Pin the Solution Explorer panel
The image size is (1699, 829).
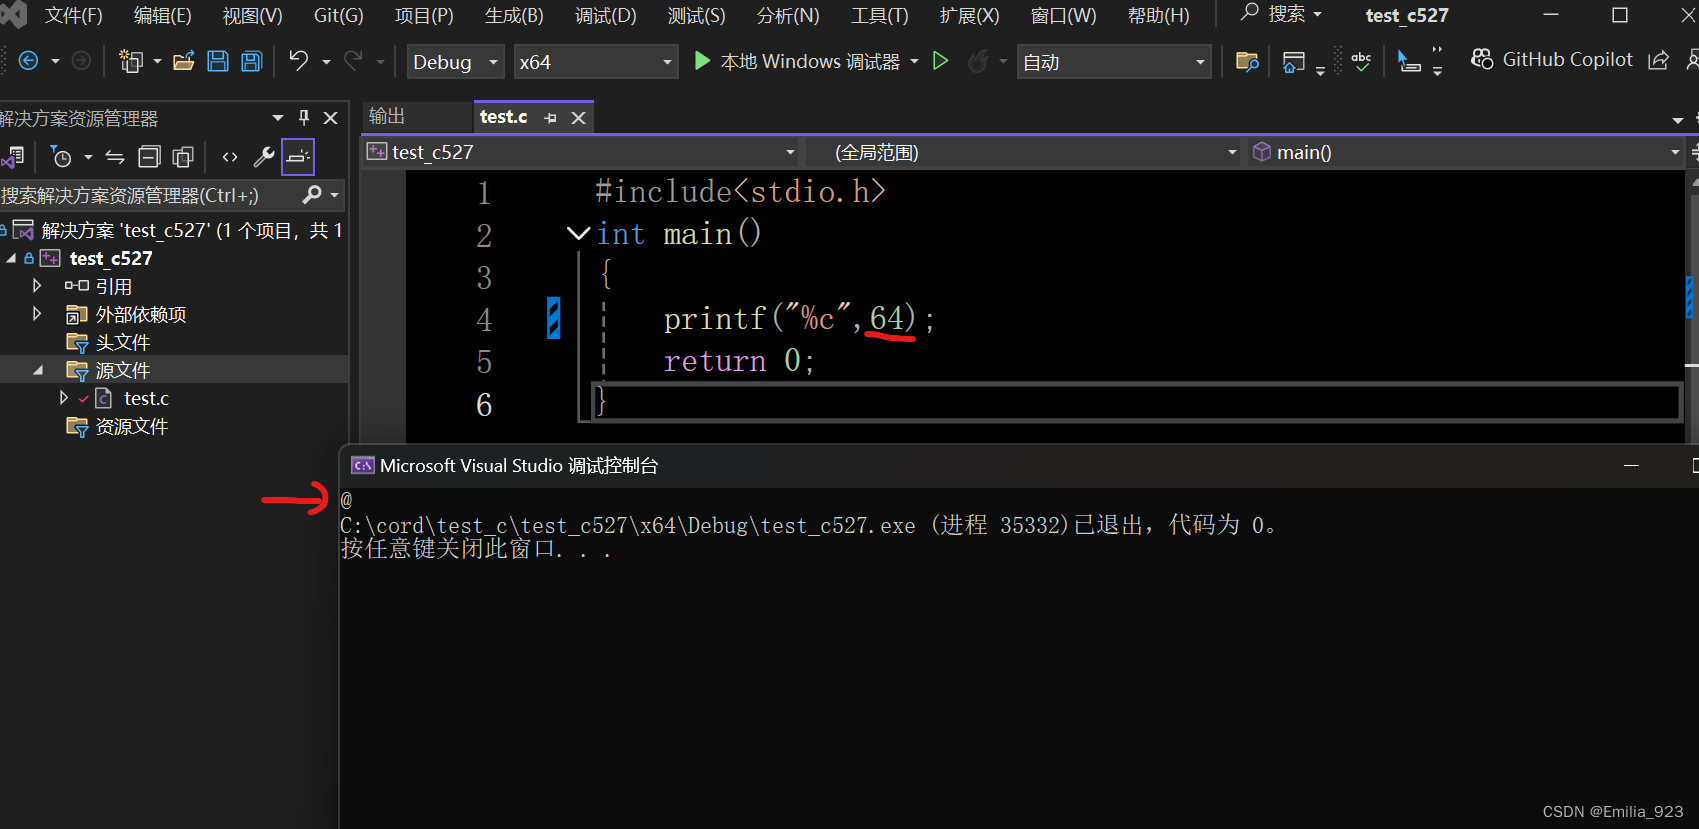(304, 117)
